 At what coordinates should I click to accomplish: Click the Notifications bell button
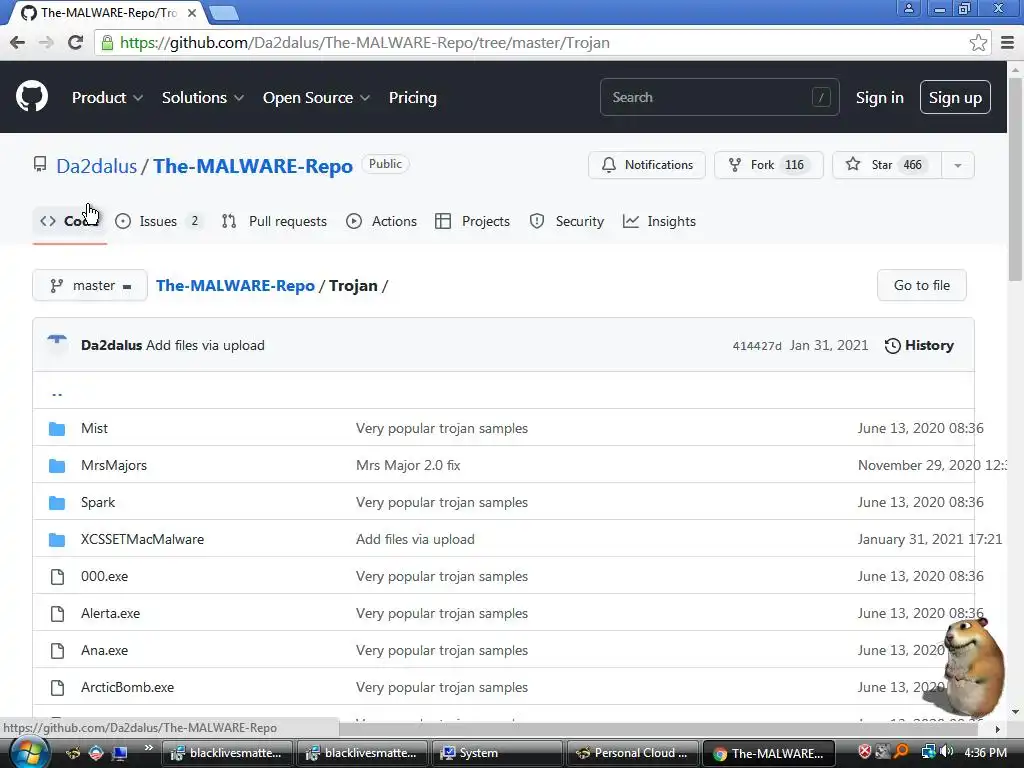tap(647, 165)
